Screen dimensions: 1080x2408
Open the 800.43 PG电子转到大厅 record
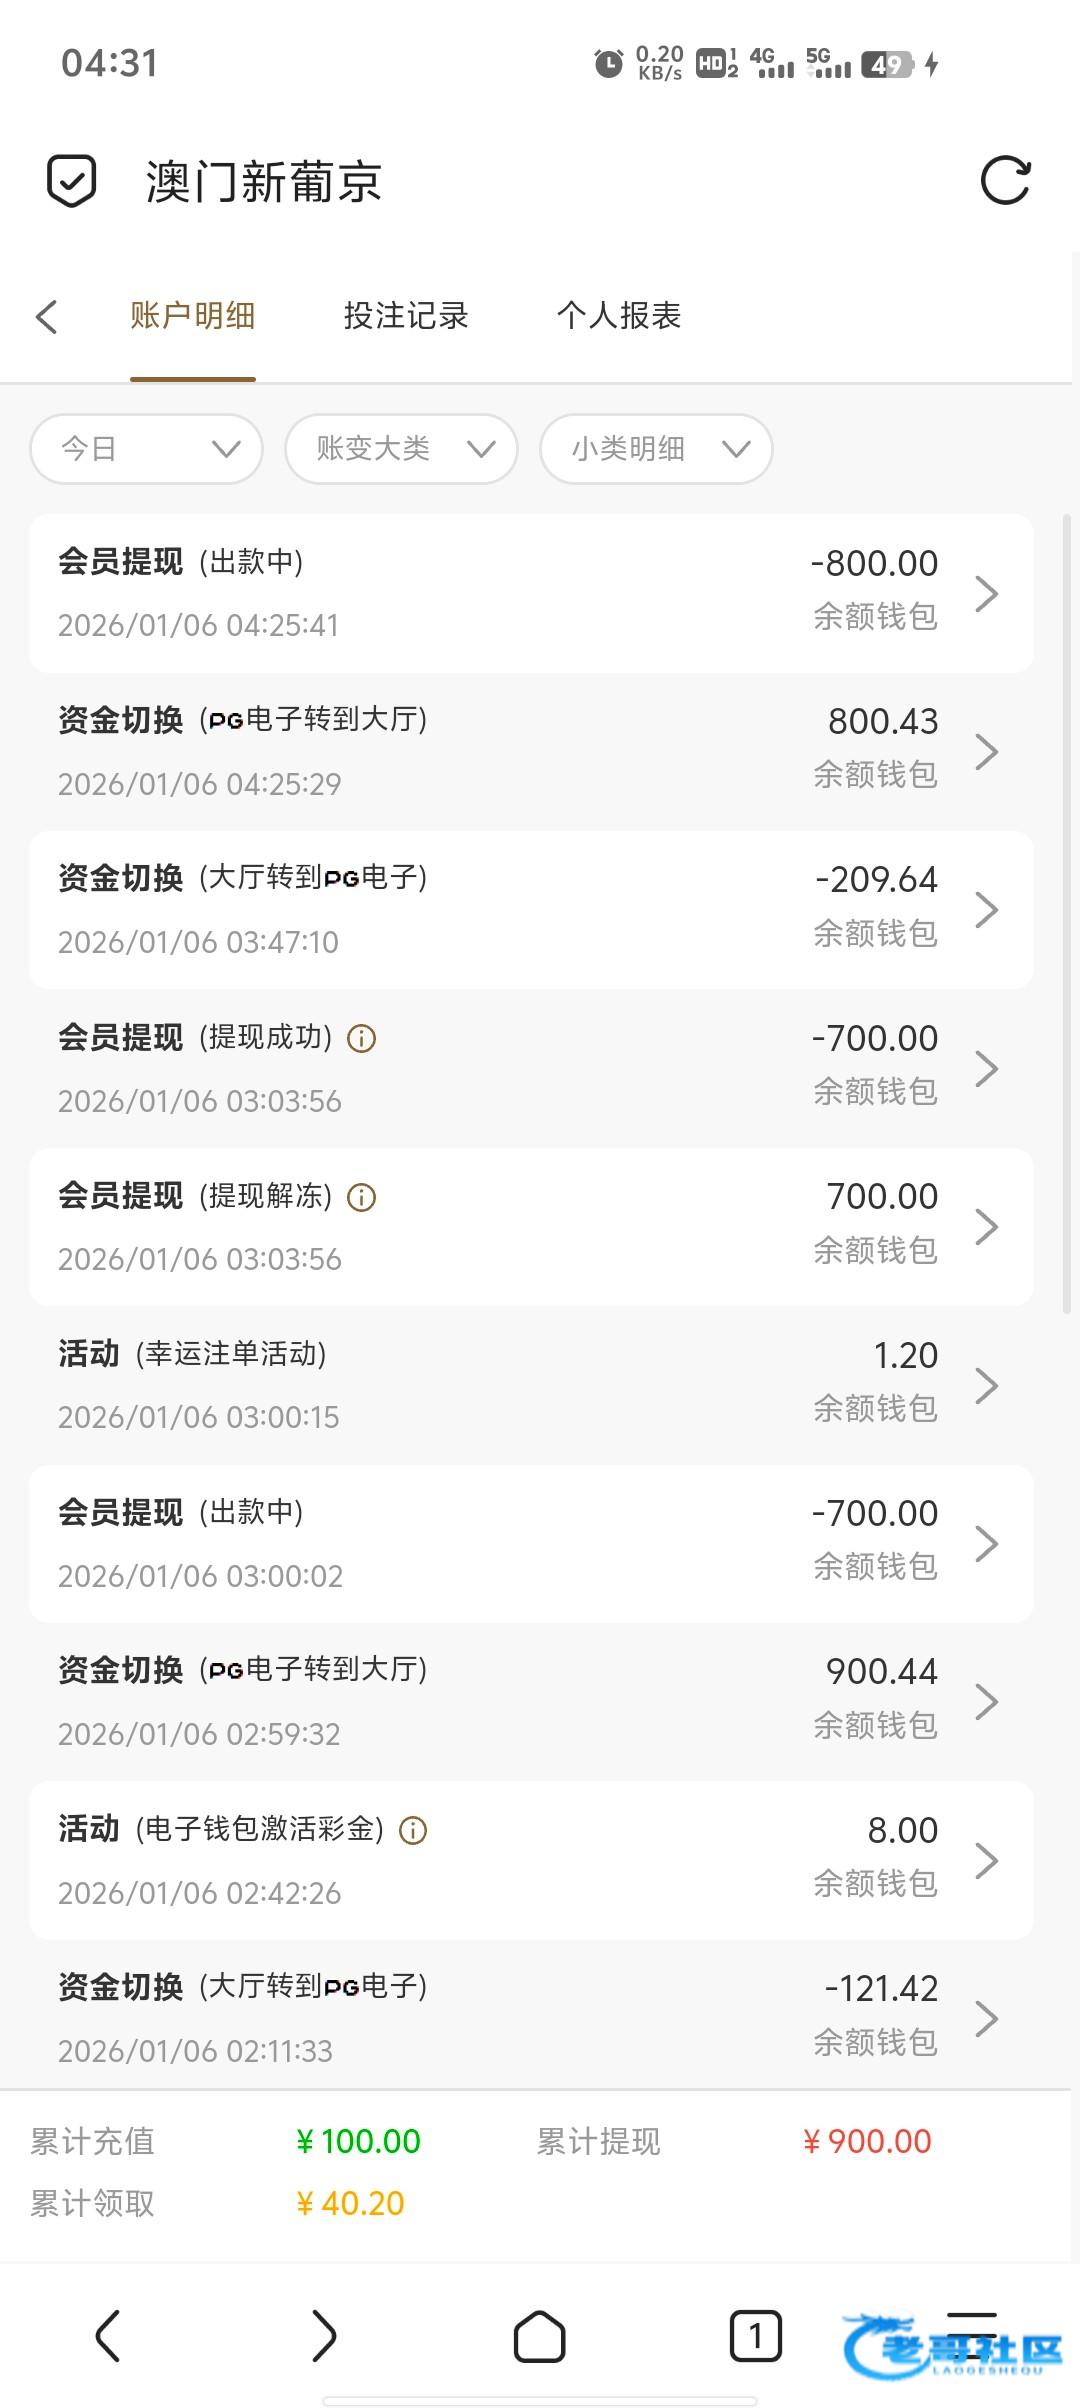click(531, 751)
